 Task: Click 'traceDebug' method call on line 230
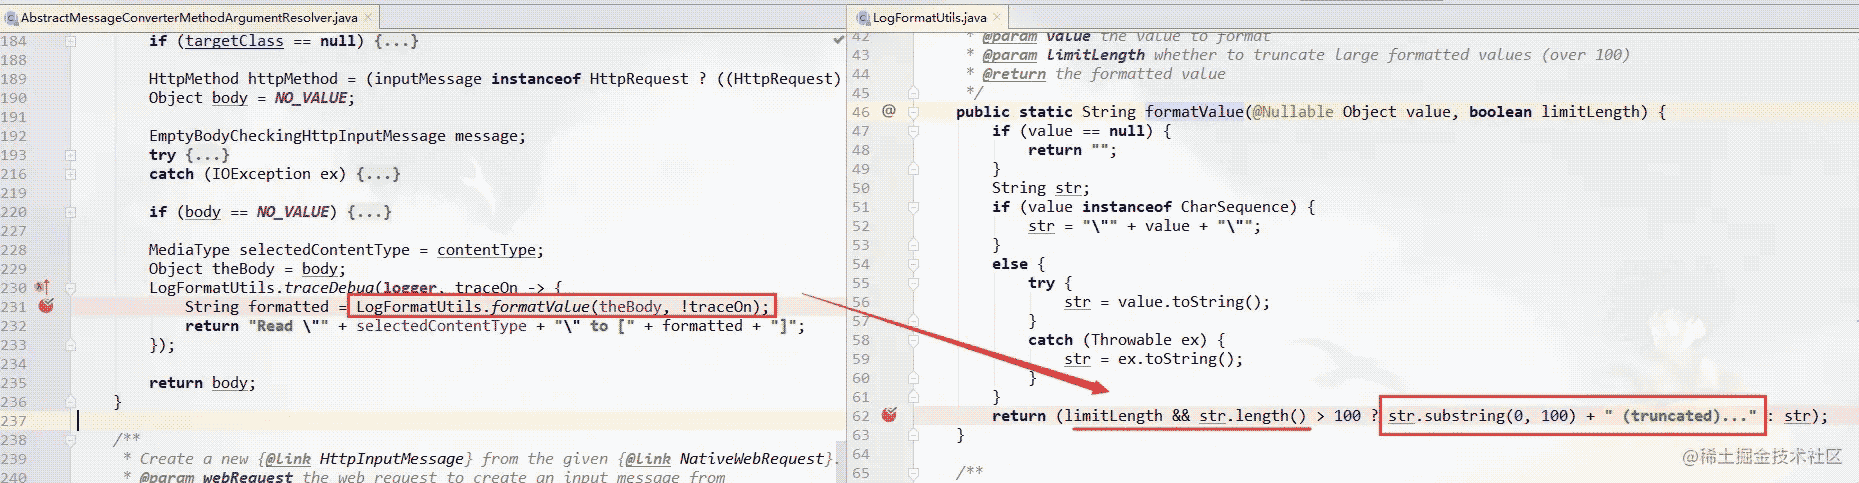point(329,288)
